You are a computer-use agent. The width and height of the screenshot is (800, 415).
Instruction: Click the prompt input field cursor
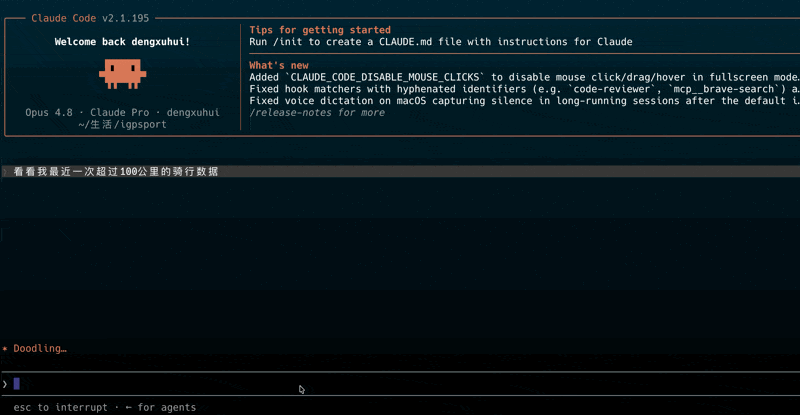click(16, 383)
